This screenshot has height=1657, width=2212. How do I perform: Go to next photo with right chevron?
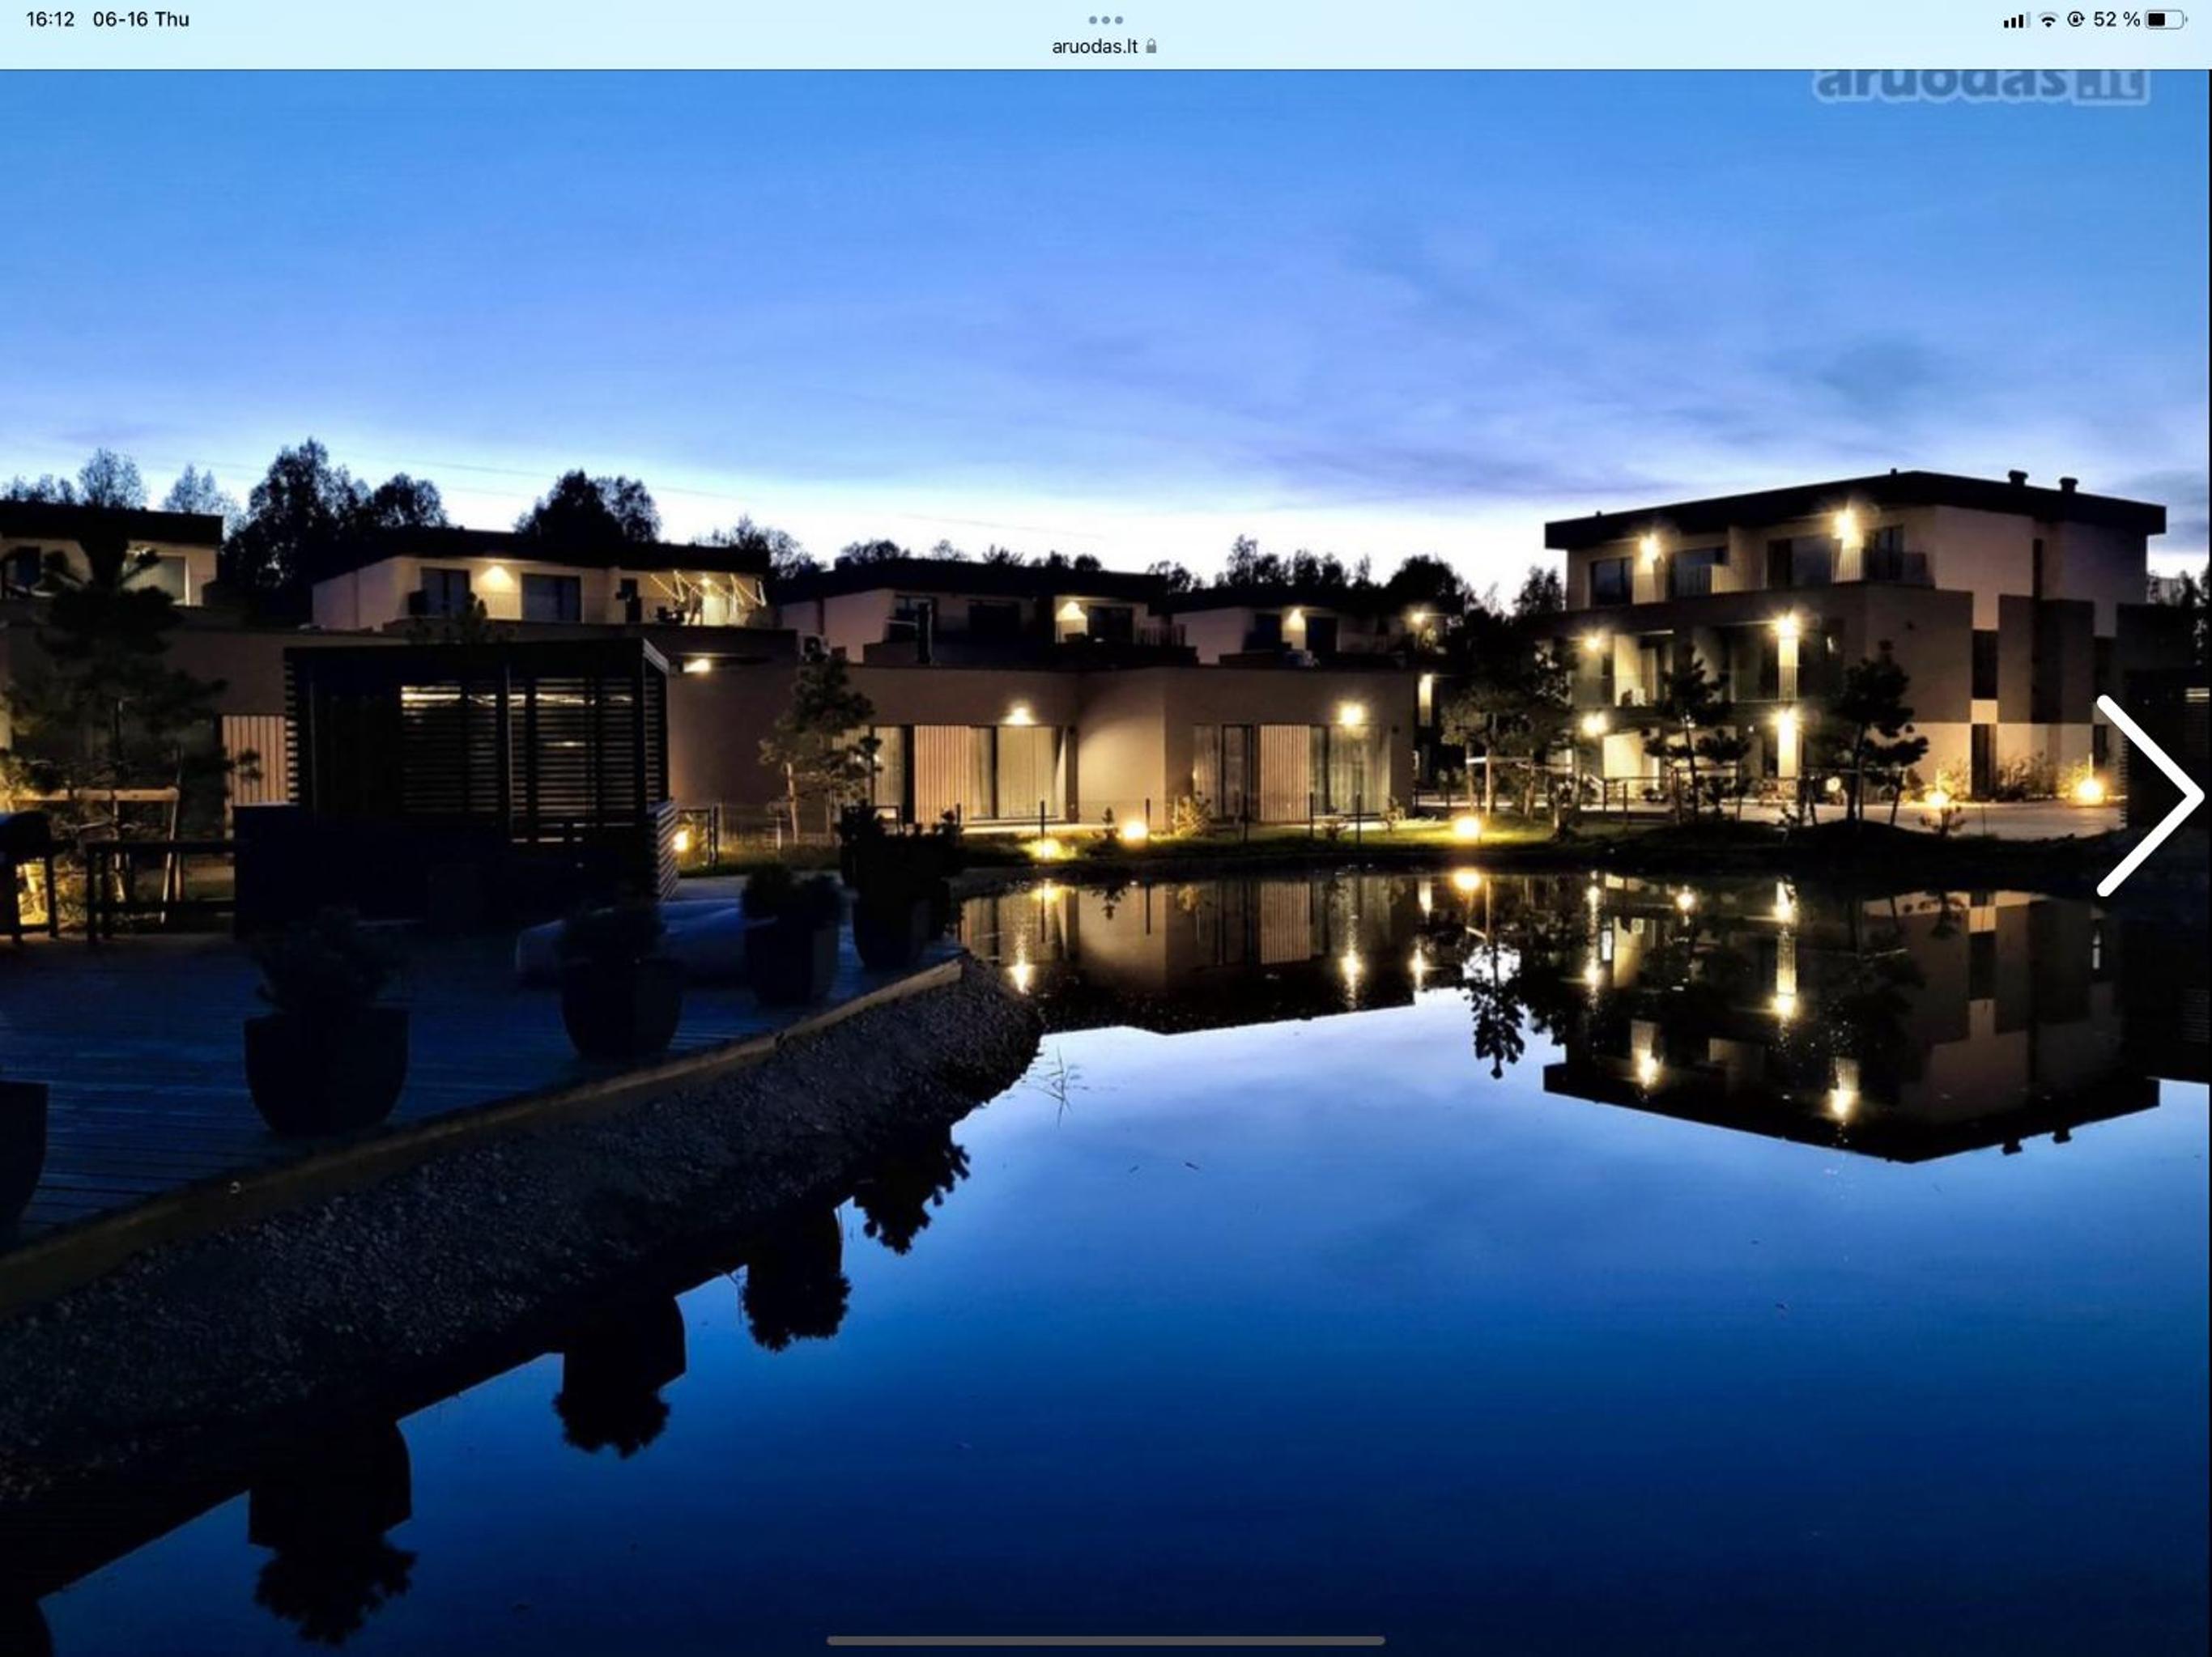[x=2149, y=795]
